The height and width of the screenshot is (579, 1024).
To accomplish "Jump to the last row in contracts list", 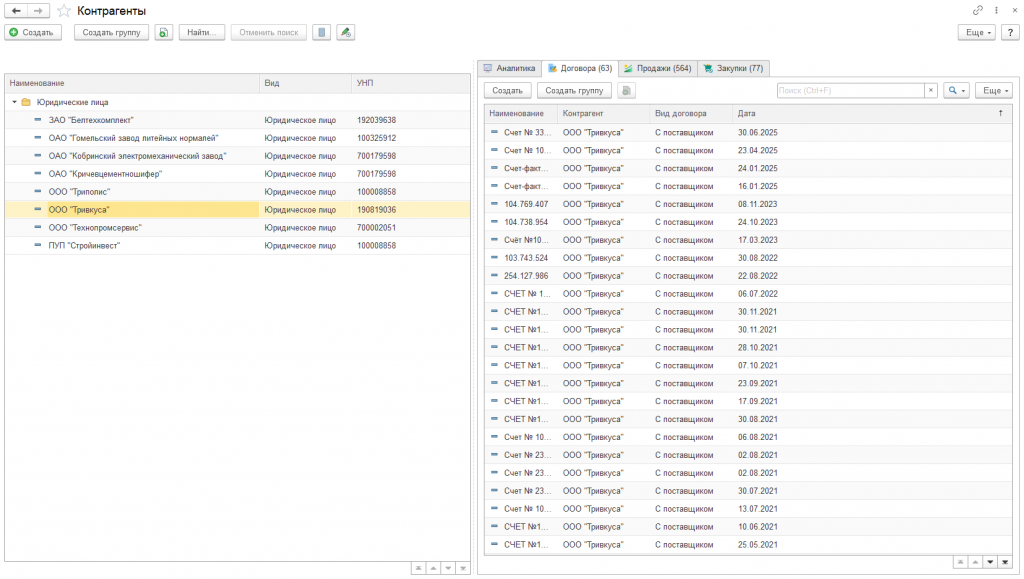I will [x=1008, y=562].
